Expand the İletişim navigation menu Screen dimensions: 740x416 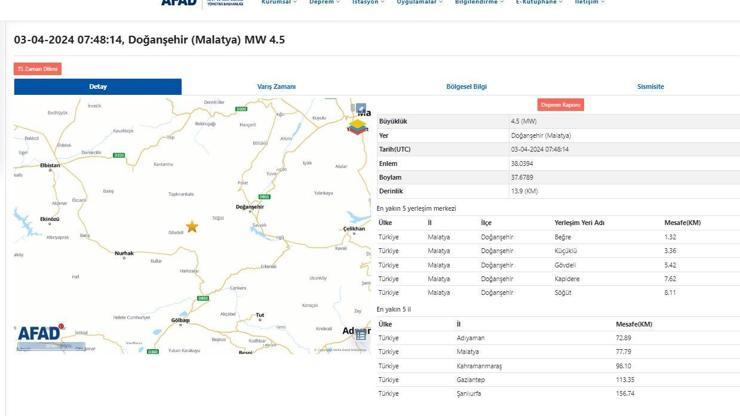(589, 2)
